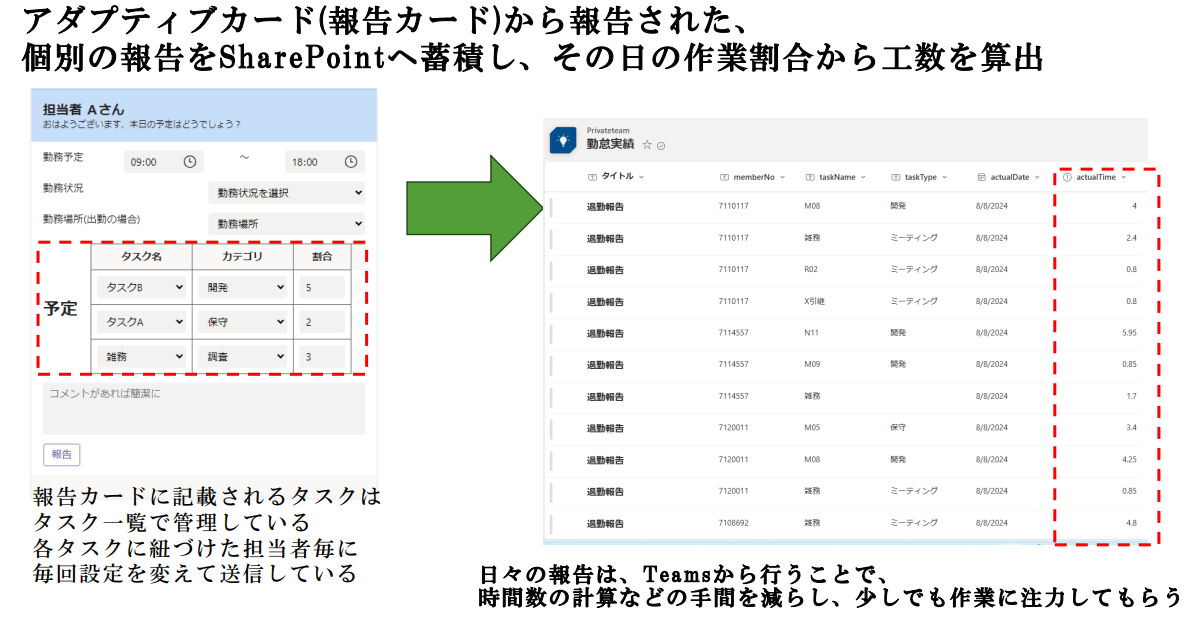The image size is (1194, 619).
Task: Click the actualTime value 4.25
Action: [x=1129, y=459]
